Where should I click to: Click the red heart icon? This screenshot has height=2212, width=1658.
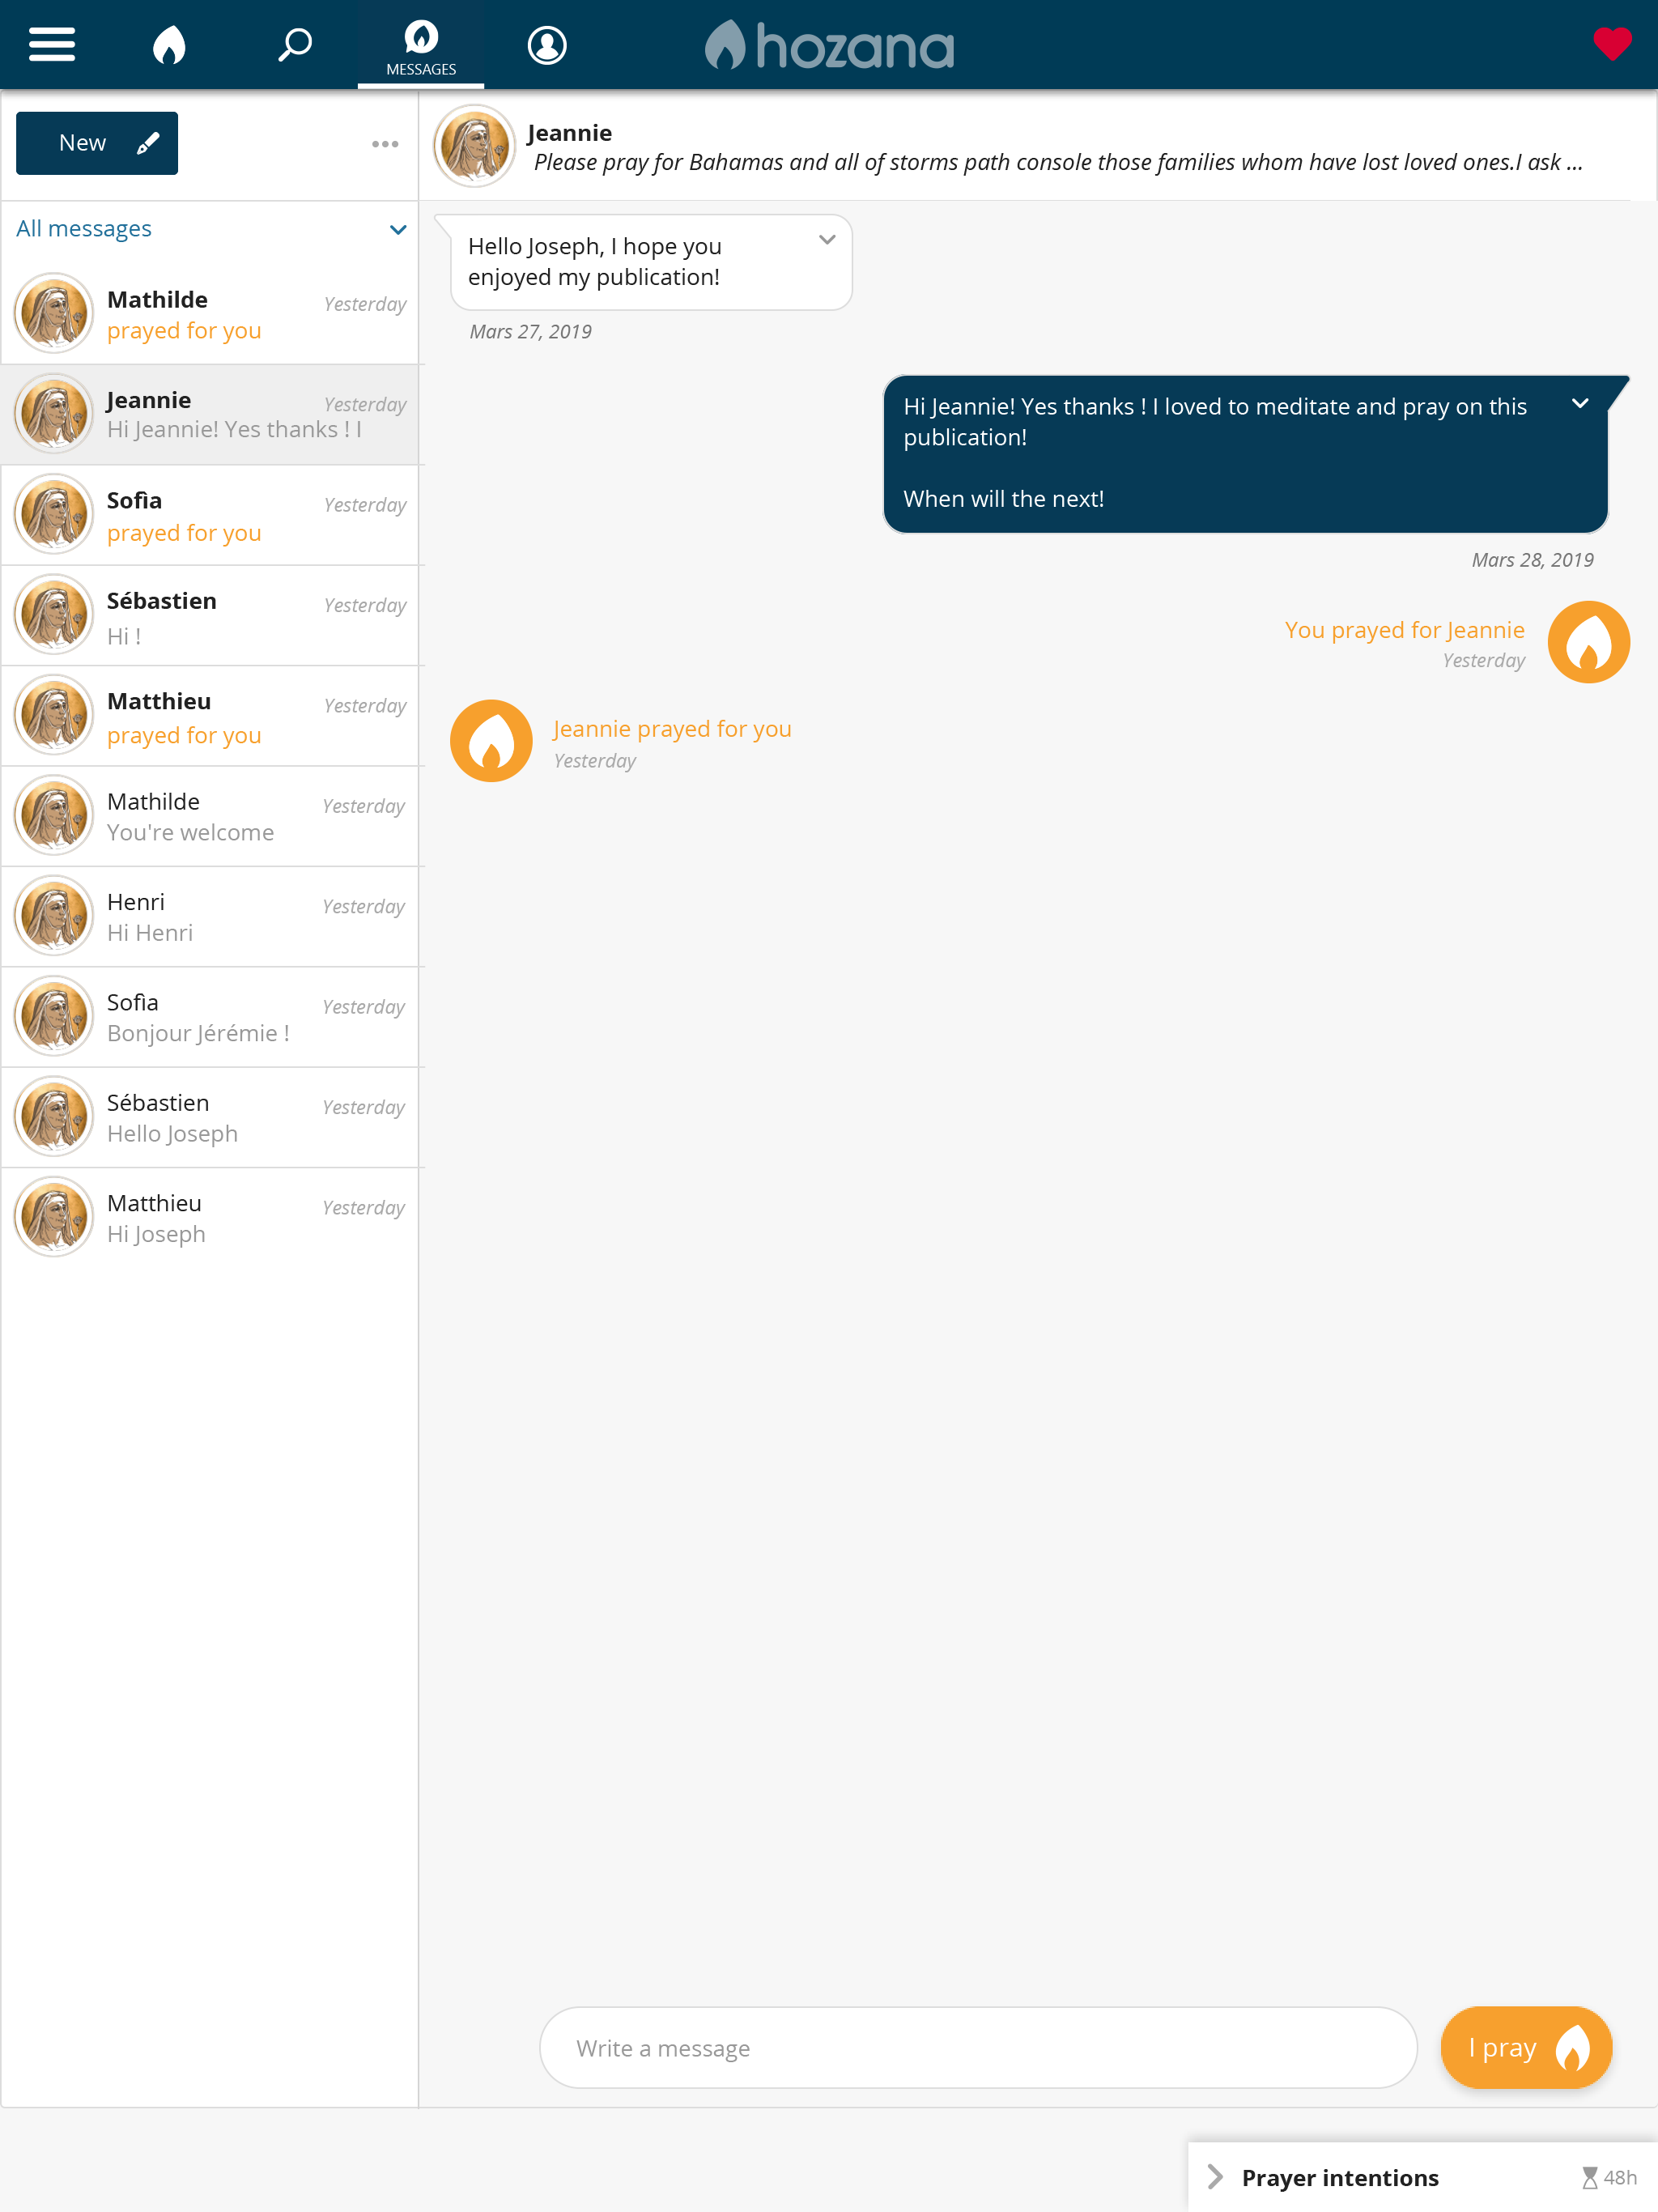click(x=1612, y=44)
